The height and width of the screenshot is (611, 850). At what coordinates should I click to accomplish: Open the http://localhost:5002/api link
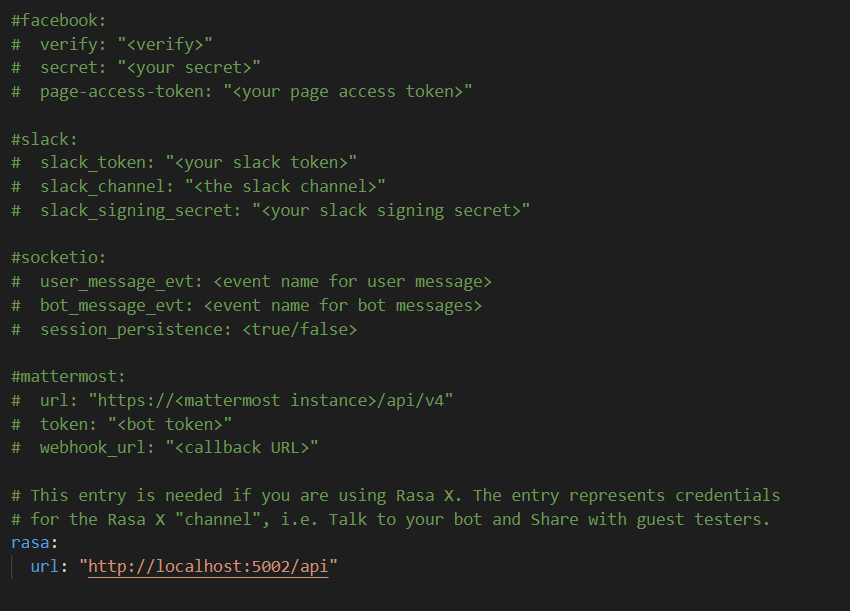208,567
